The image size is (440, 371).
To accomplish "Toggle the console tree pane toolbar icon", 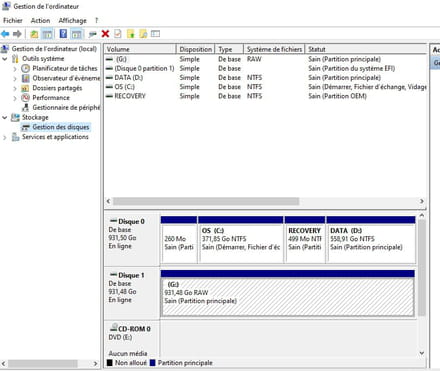I will pyautogui.click(x=47, y=34).
